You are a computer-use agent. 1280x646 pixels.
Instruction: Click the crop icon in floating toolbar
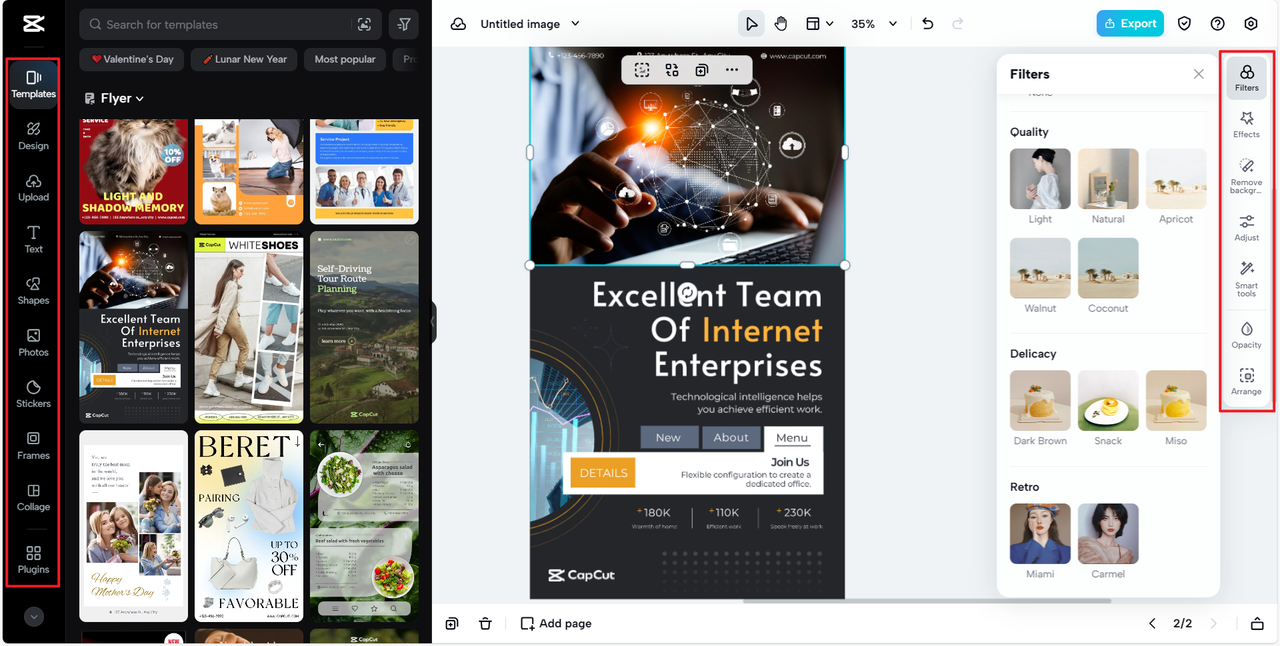[x=642, y=70]
